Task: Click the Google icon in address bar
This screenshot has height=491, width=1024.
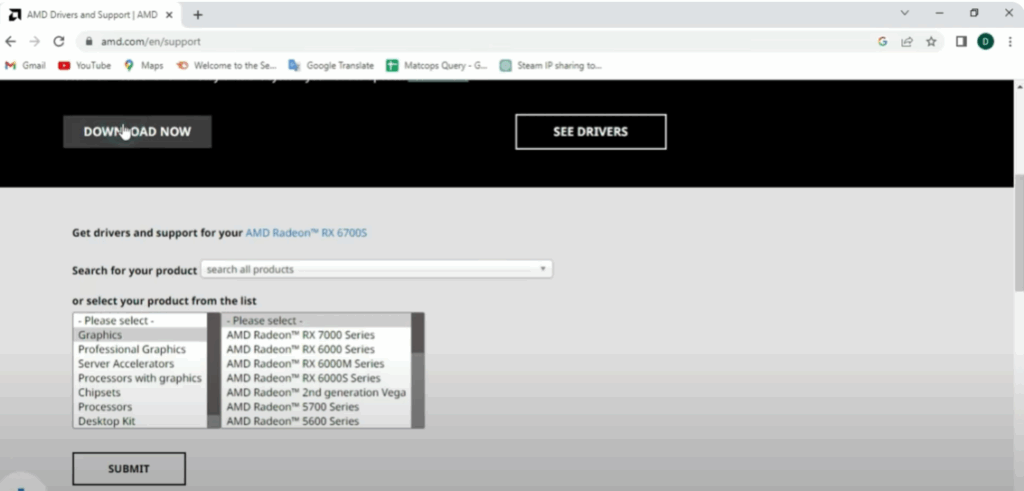Action: [882, 41]
